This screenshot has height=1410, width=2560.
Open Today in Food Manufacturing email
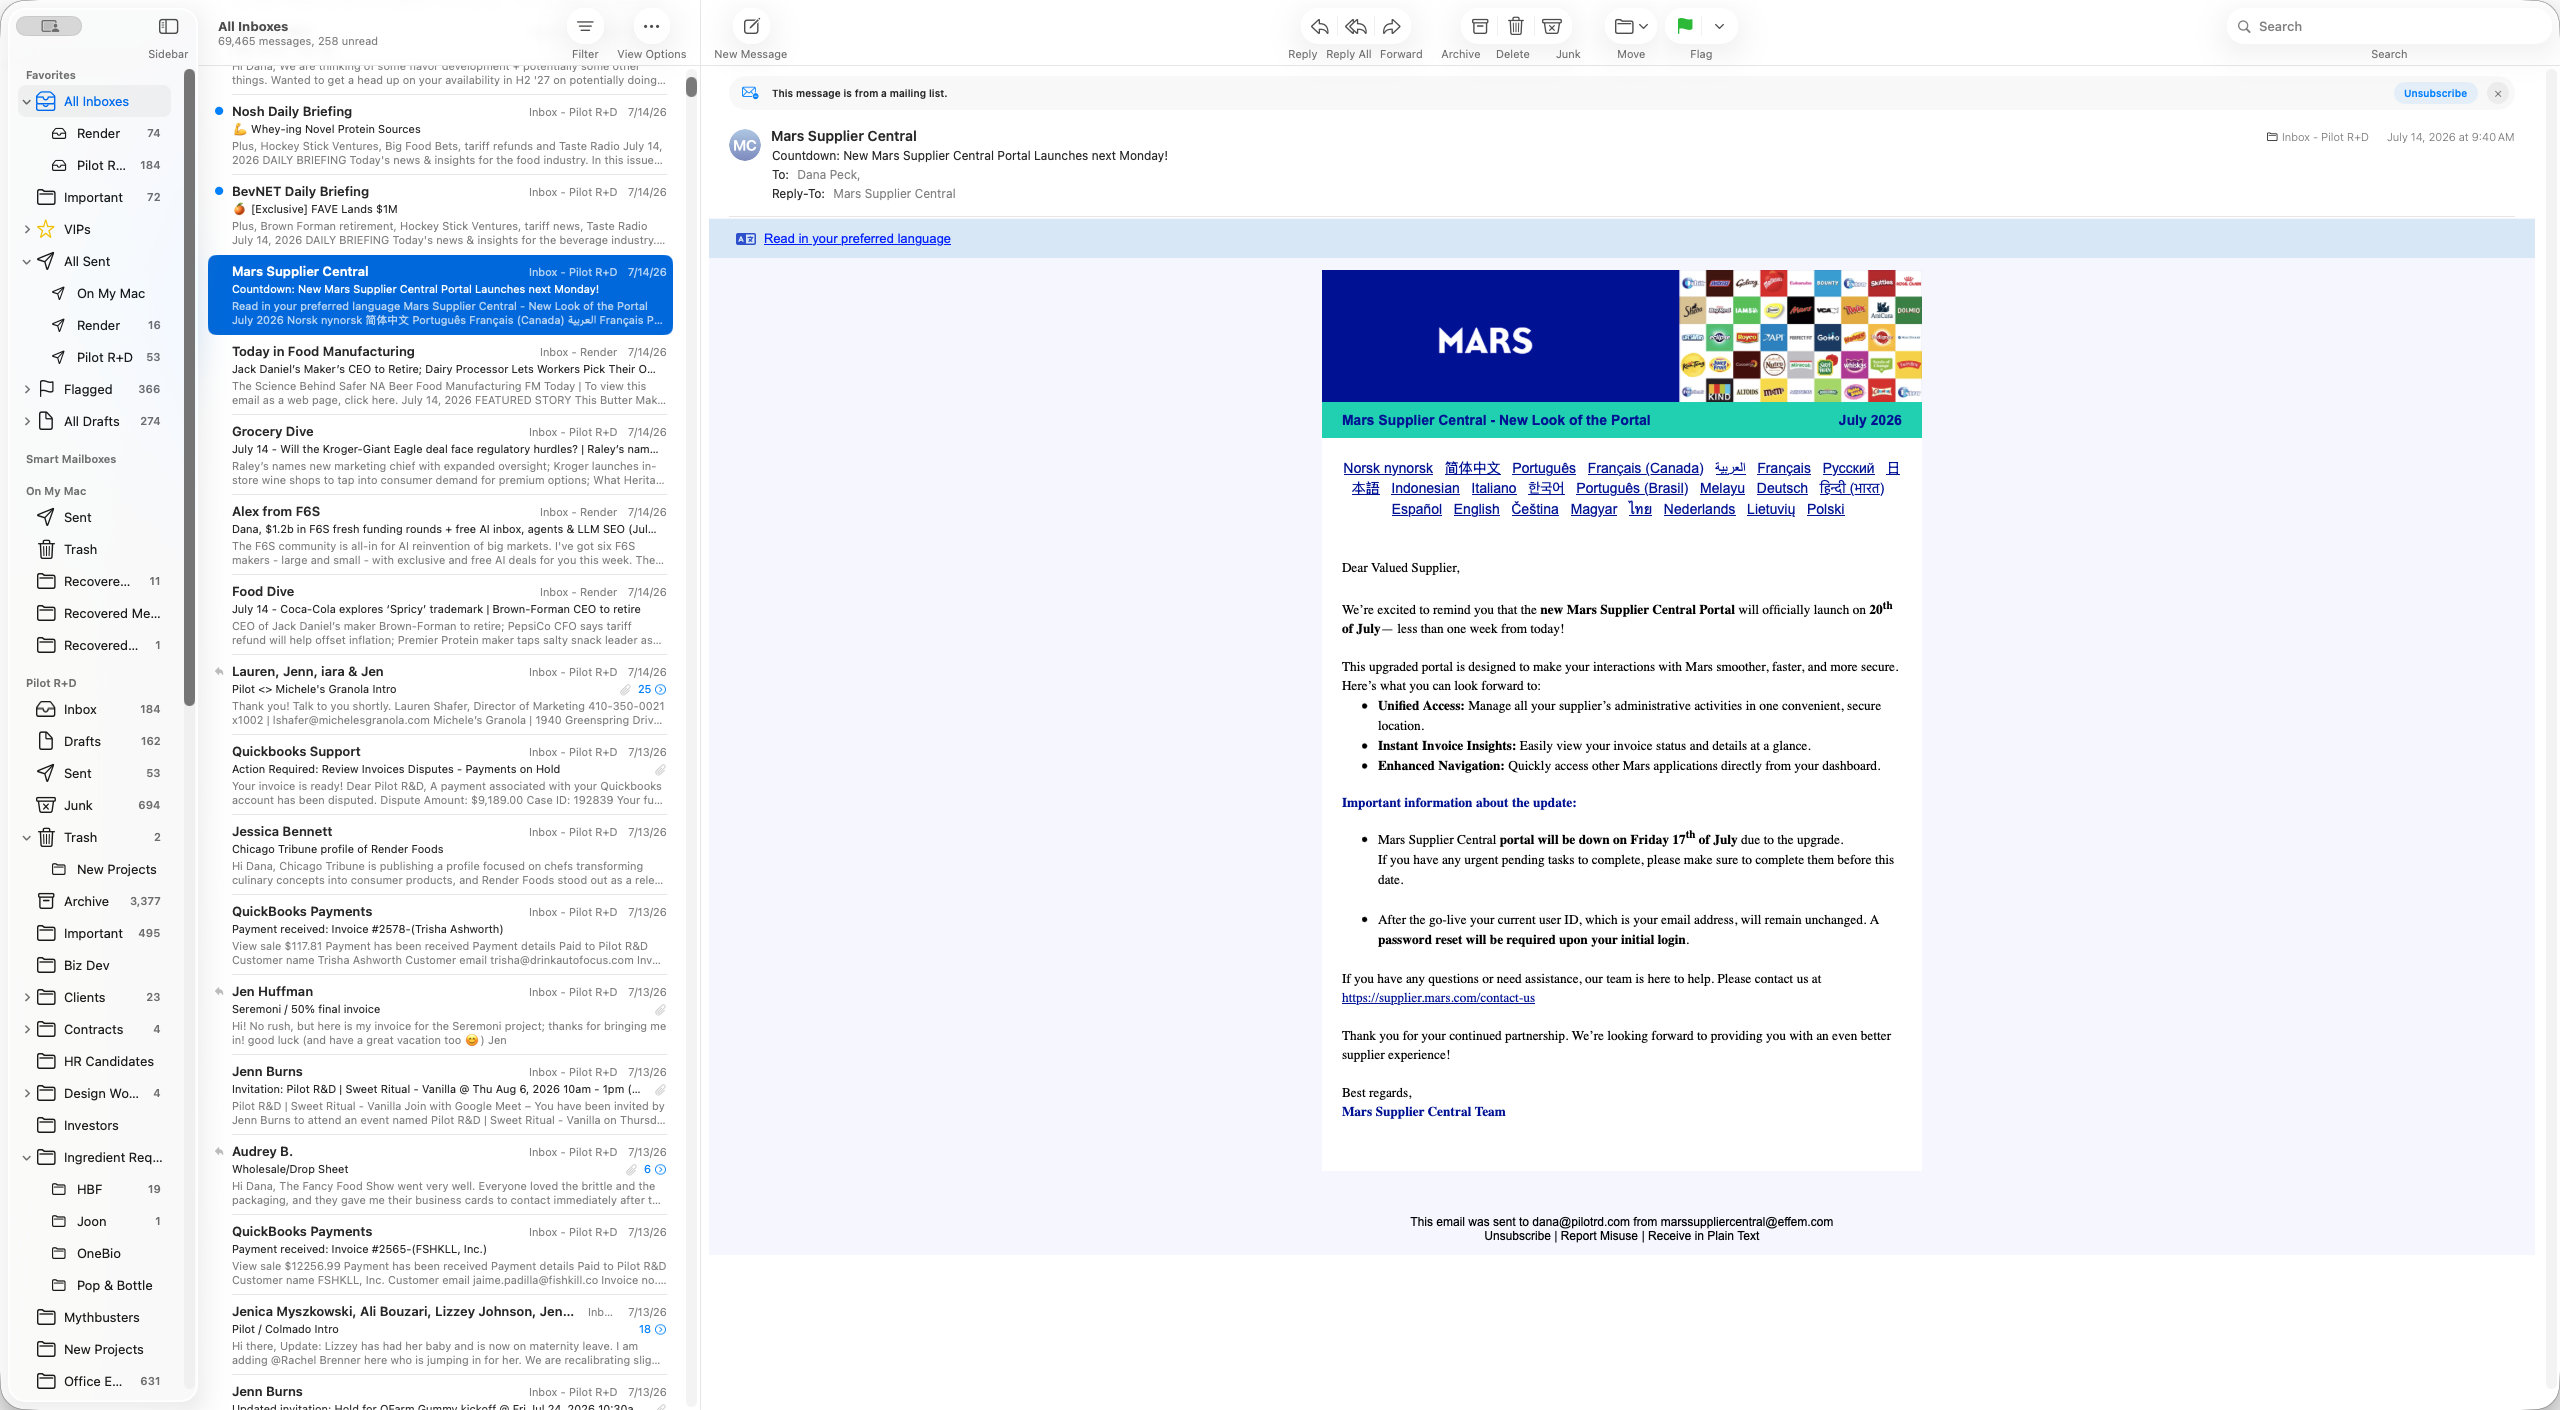440,376
